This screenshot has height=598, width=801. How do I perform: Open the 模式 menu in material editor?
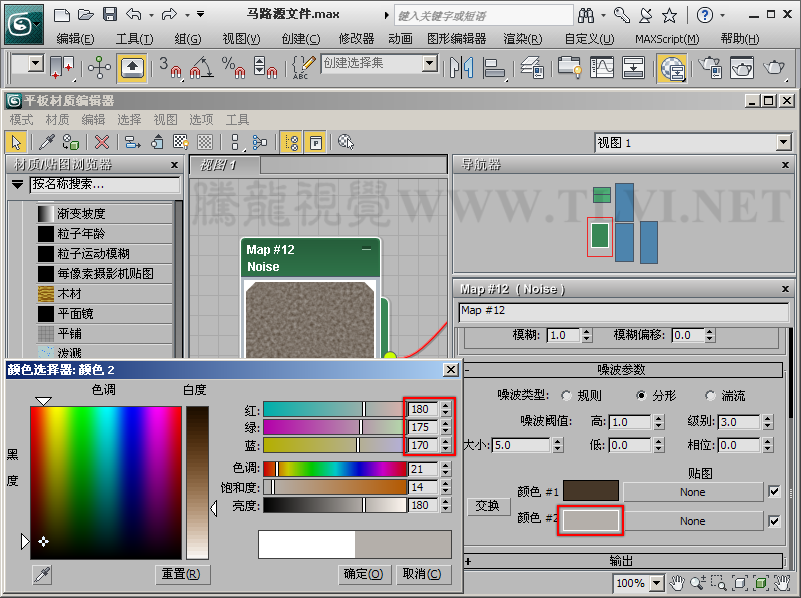pos(21,119)
